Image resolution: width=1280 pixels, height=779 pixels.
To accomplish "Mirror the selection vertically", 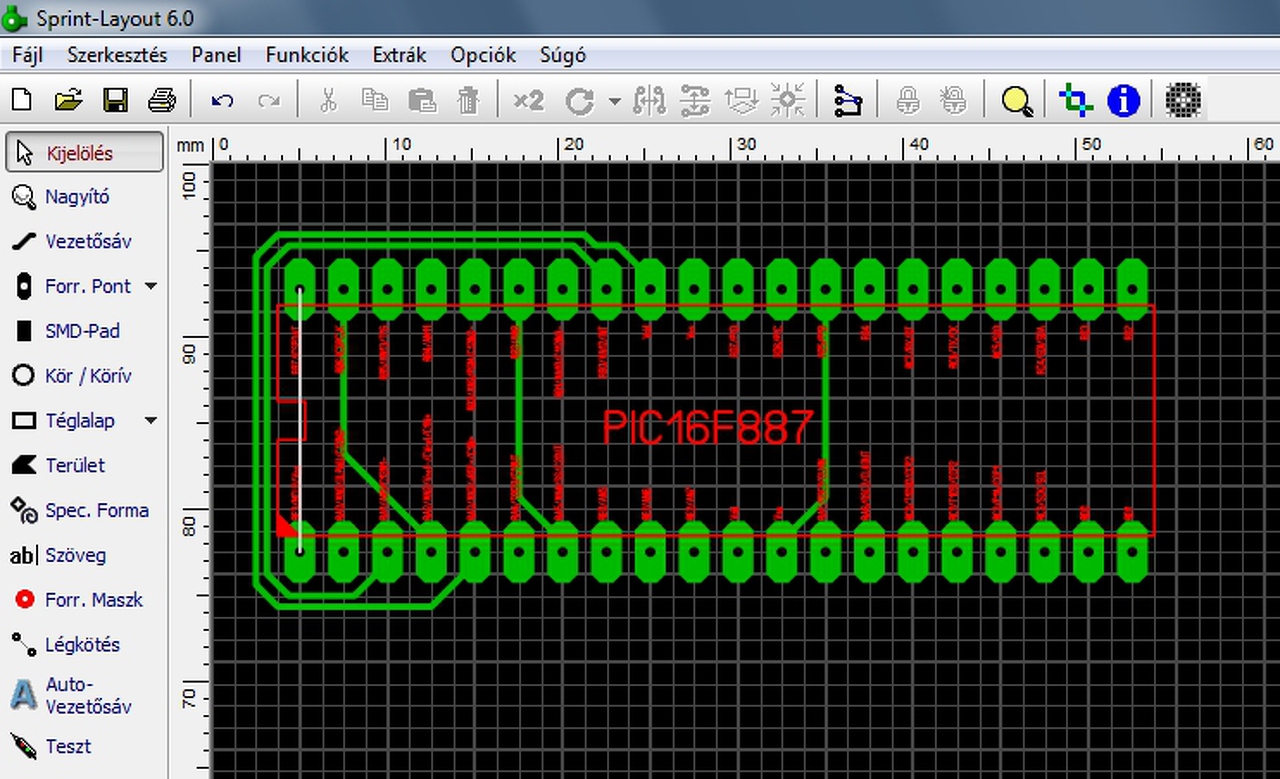I will coord(695,100).
